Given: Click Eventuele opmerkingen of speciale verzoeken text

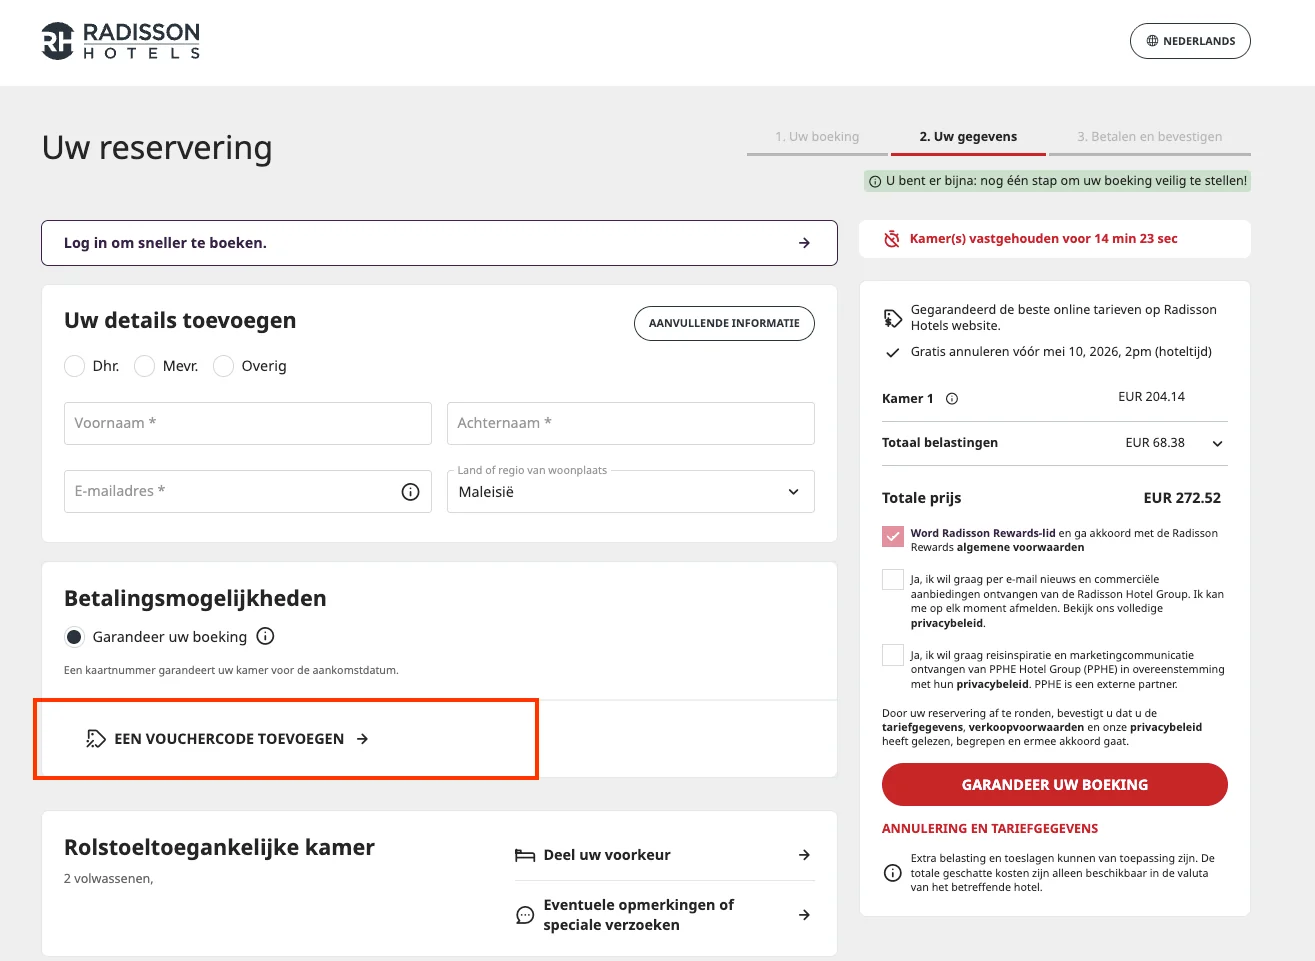Looking at the screenshot, I should (x=639, y=915).
